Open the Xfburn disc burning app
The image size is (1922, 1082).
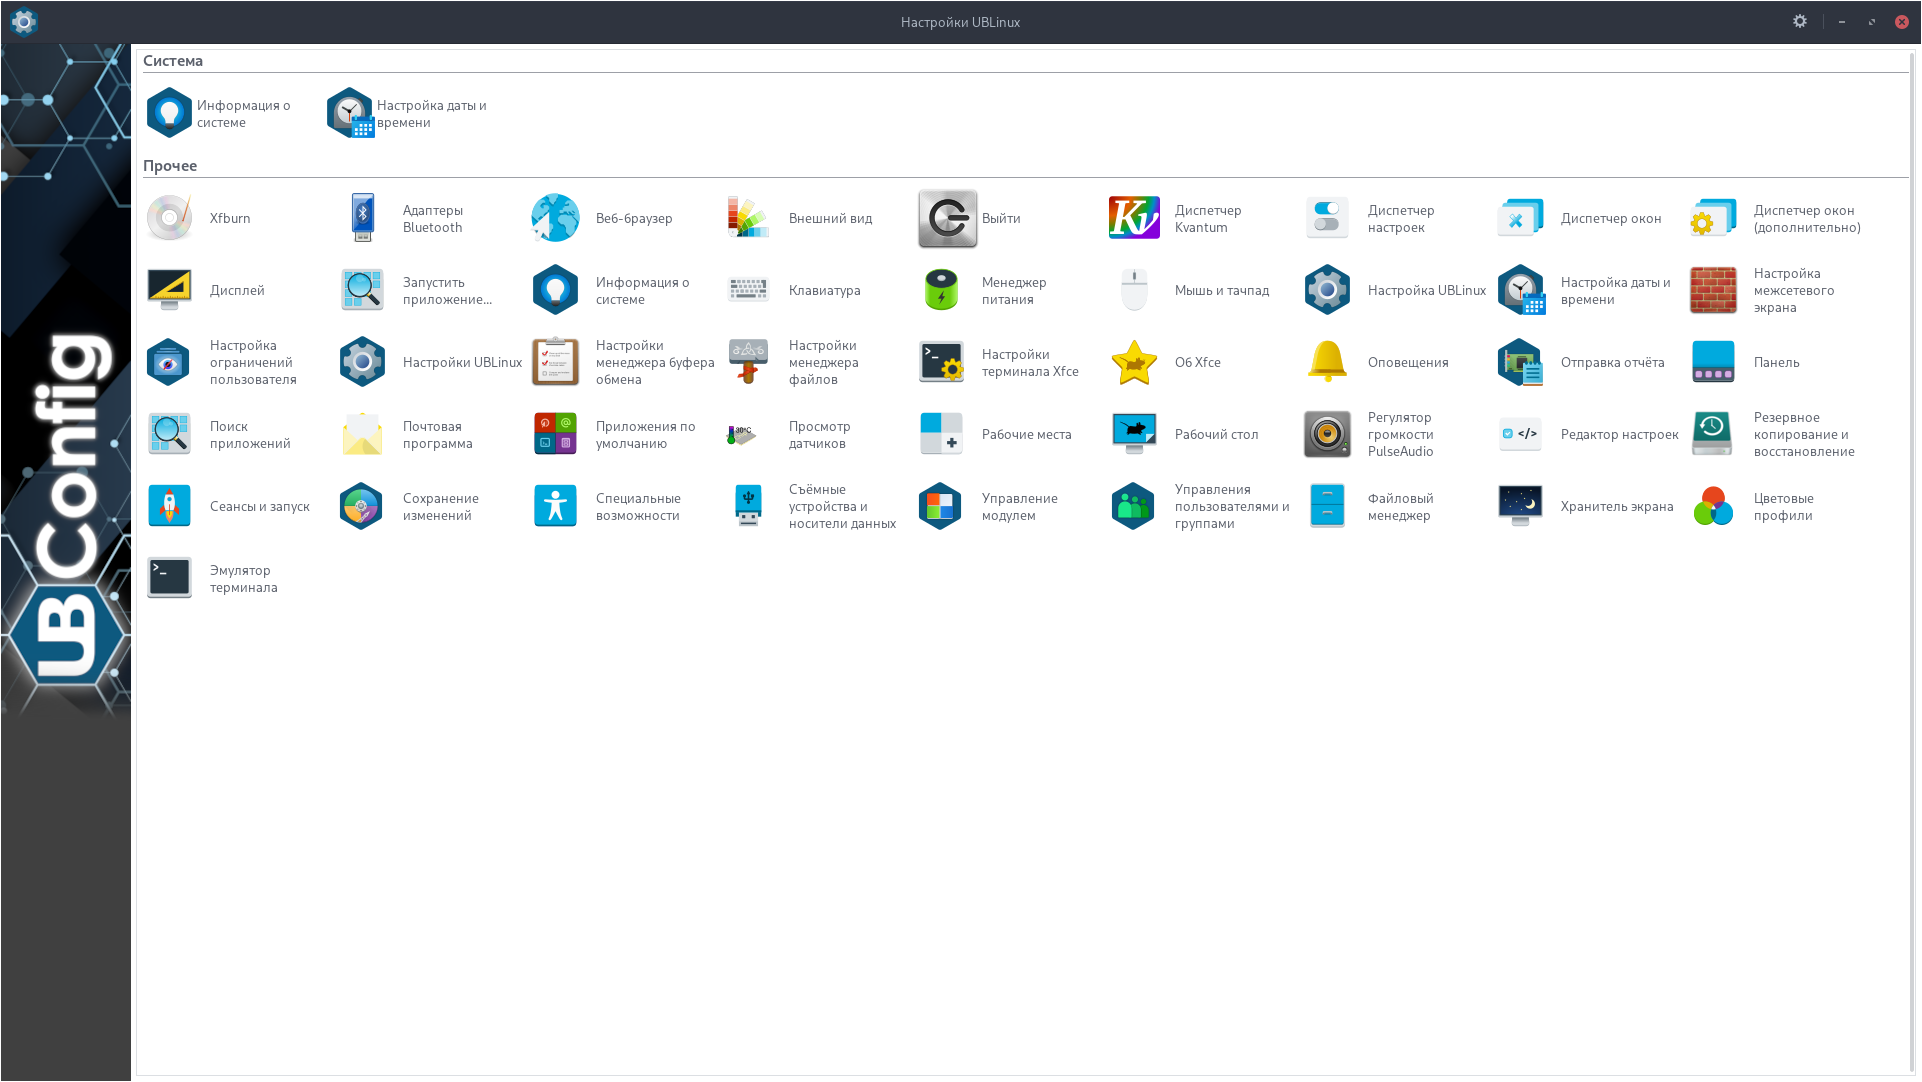[170, 218]
